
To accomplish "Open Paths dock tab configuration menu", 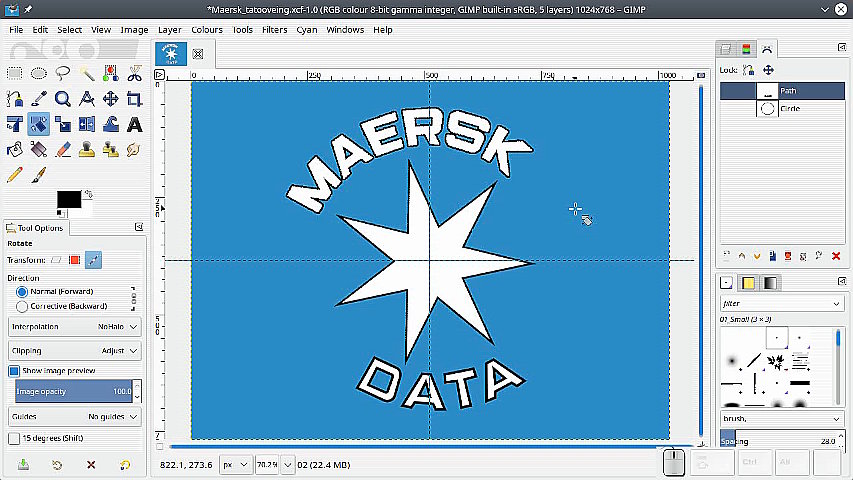I will [x=842, y=47].
